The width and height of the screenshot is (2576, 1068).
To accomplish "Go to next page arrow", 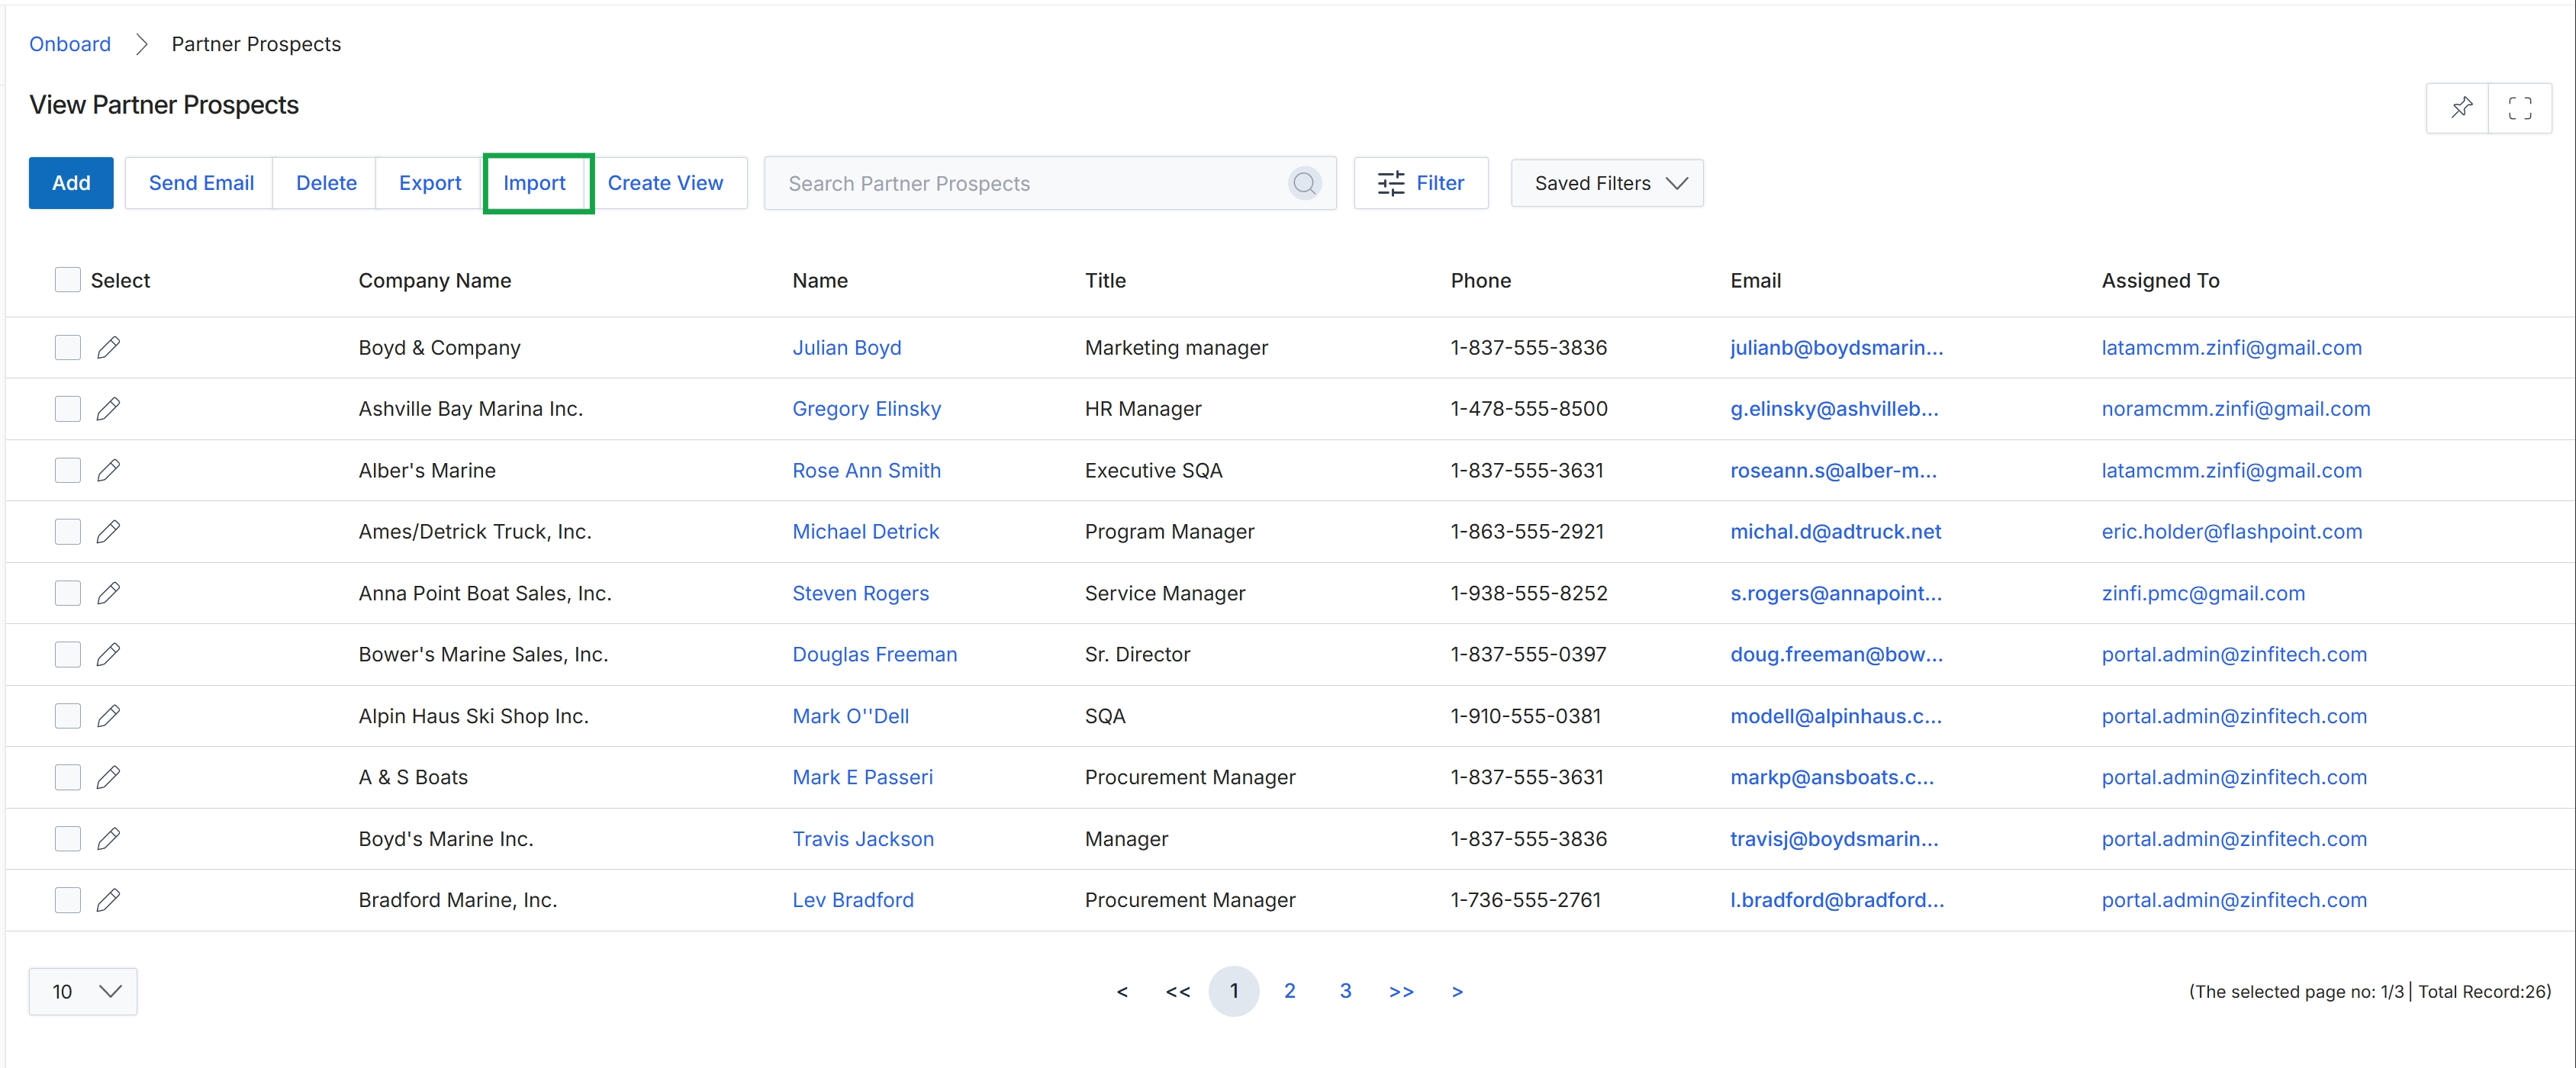I will click(1457, 991).
